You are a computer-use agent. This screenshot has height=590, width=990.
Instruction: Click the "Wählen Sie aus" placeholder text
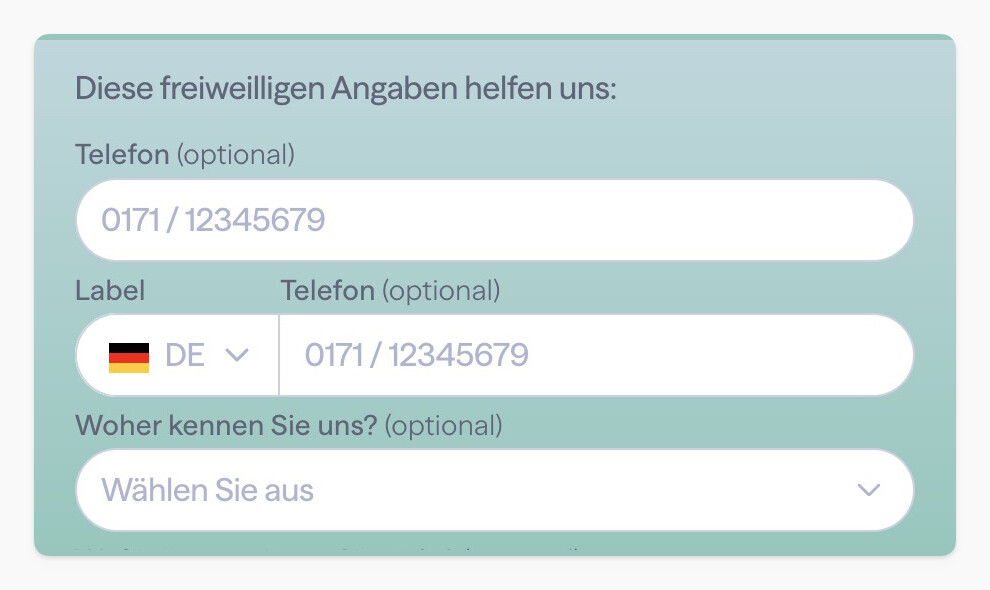point(208,490)
